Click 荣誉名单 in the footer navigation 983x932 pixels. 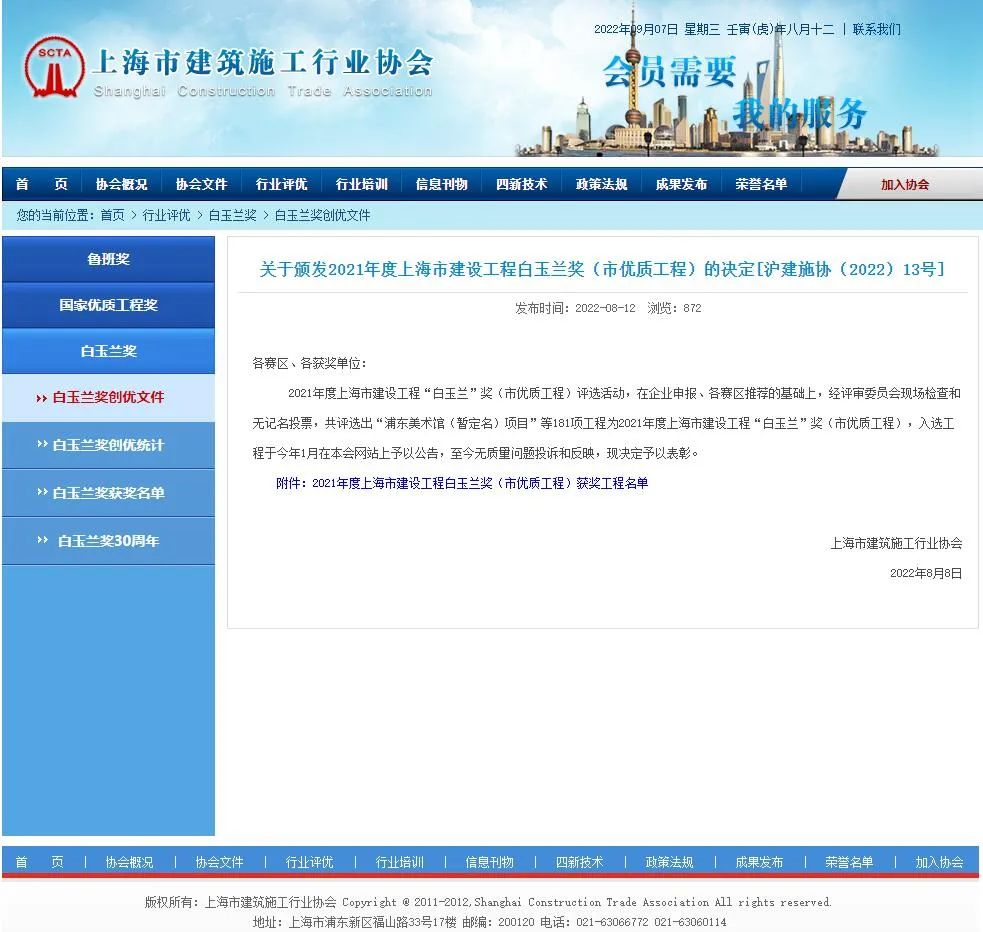tap(849, 862)
